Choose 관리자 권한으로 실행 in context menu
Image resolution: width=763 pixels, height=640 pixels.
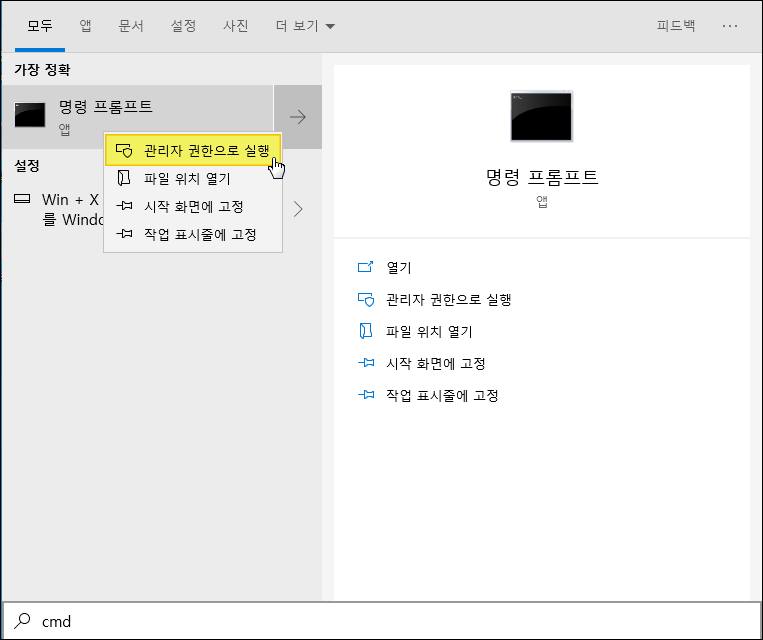pyautogui.click(x=193, y=150)
